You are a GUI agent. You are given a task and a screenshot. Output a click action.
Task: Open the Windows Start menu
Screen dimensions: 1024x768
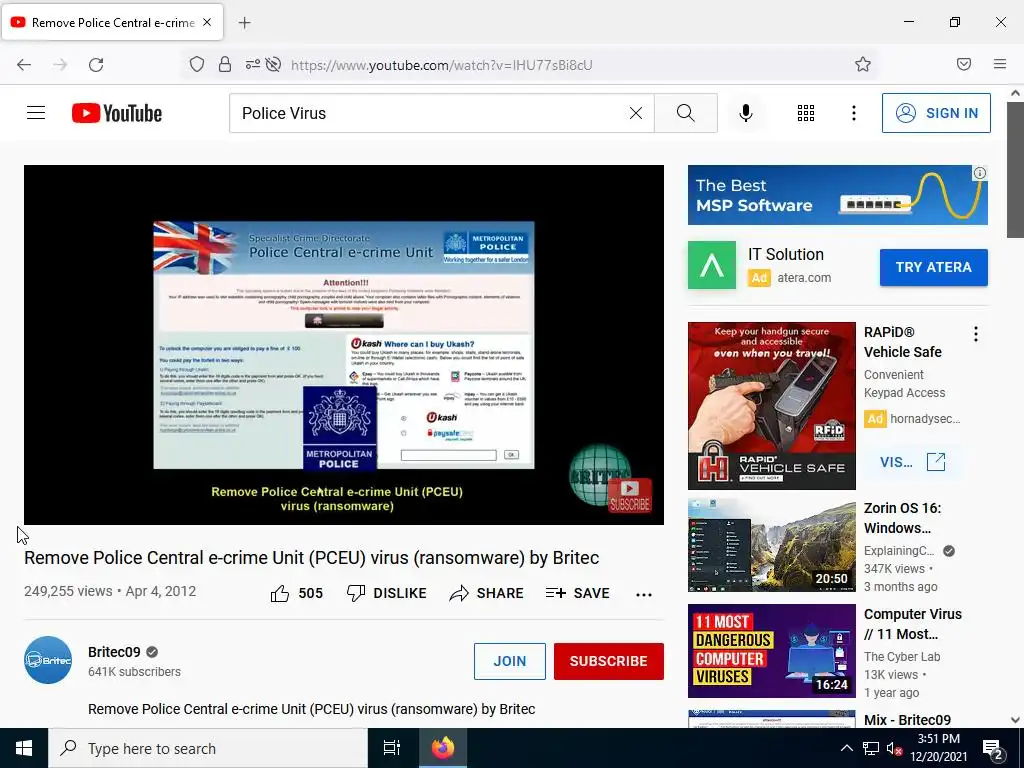24,748
